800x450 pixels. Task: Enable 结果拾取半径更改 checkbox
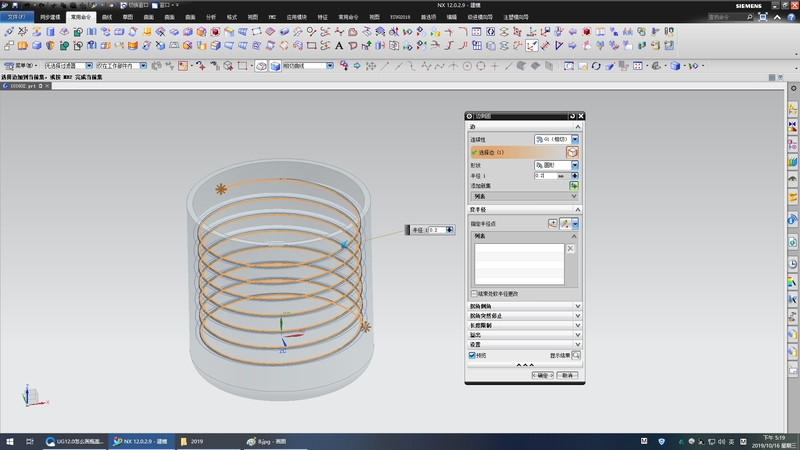click(x=473, y=293)
